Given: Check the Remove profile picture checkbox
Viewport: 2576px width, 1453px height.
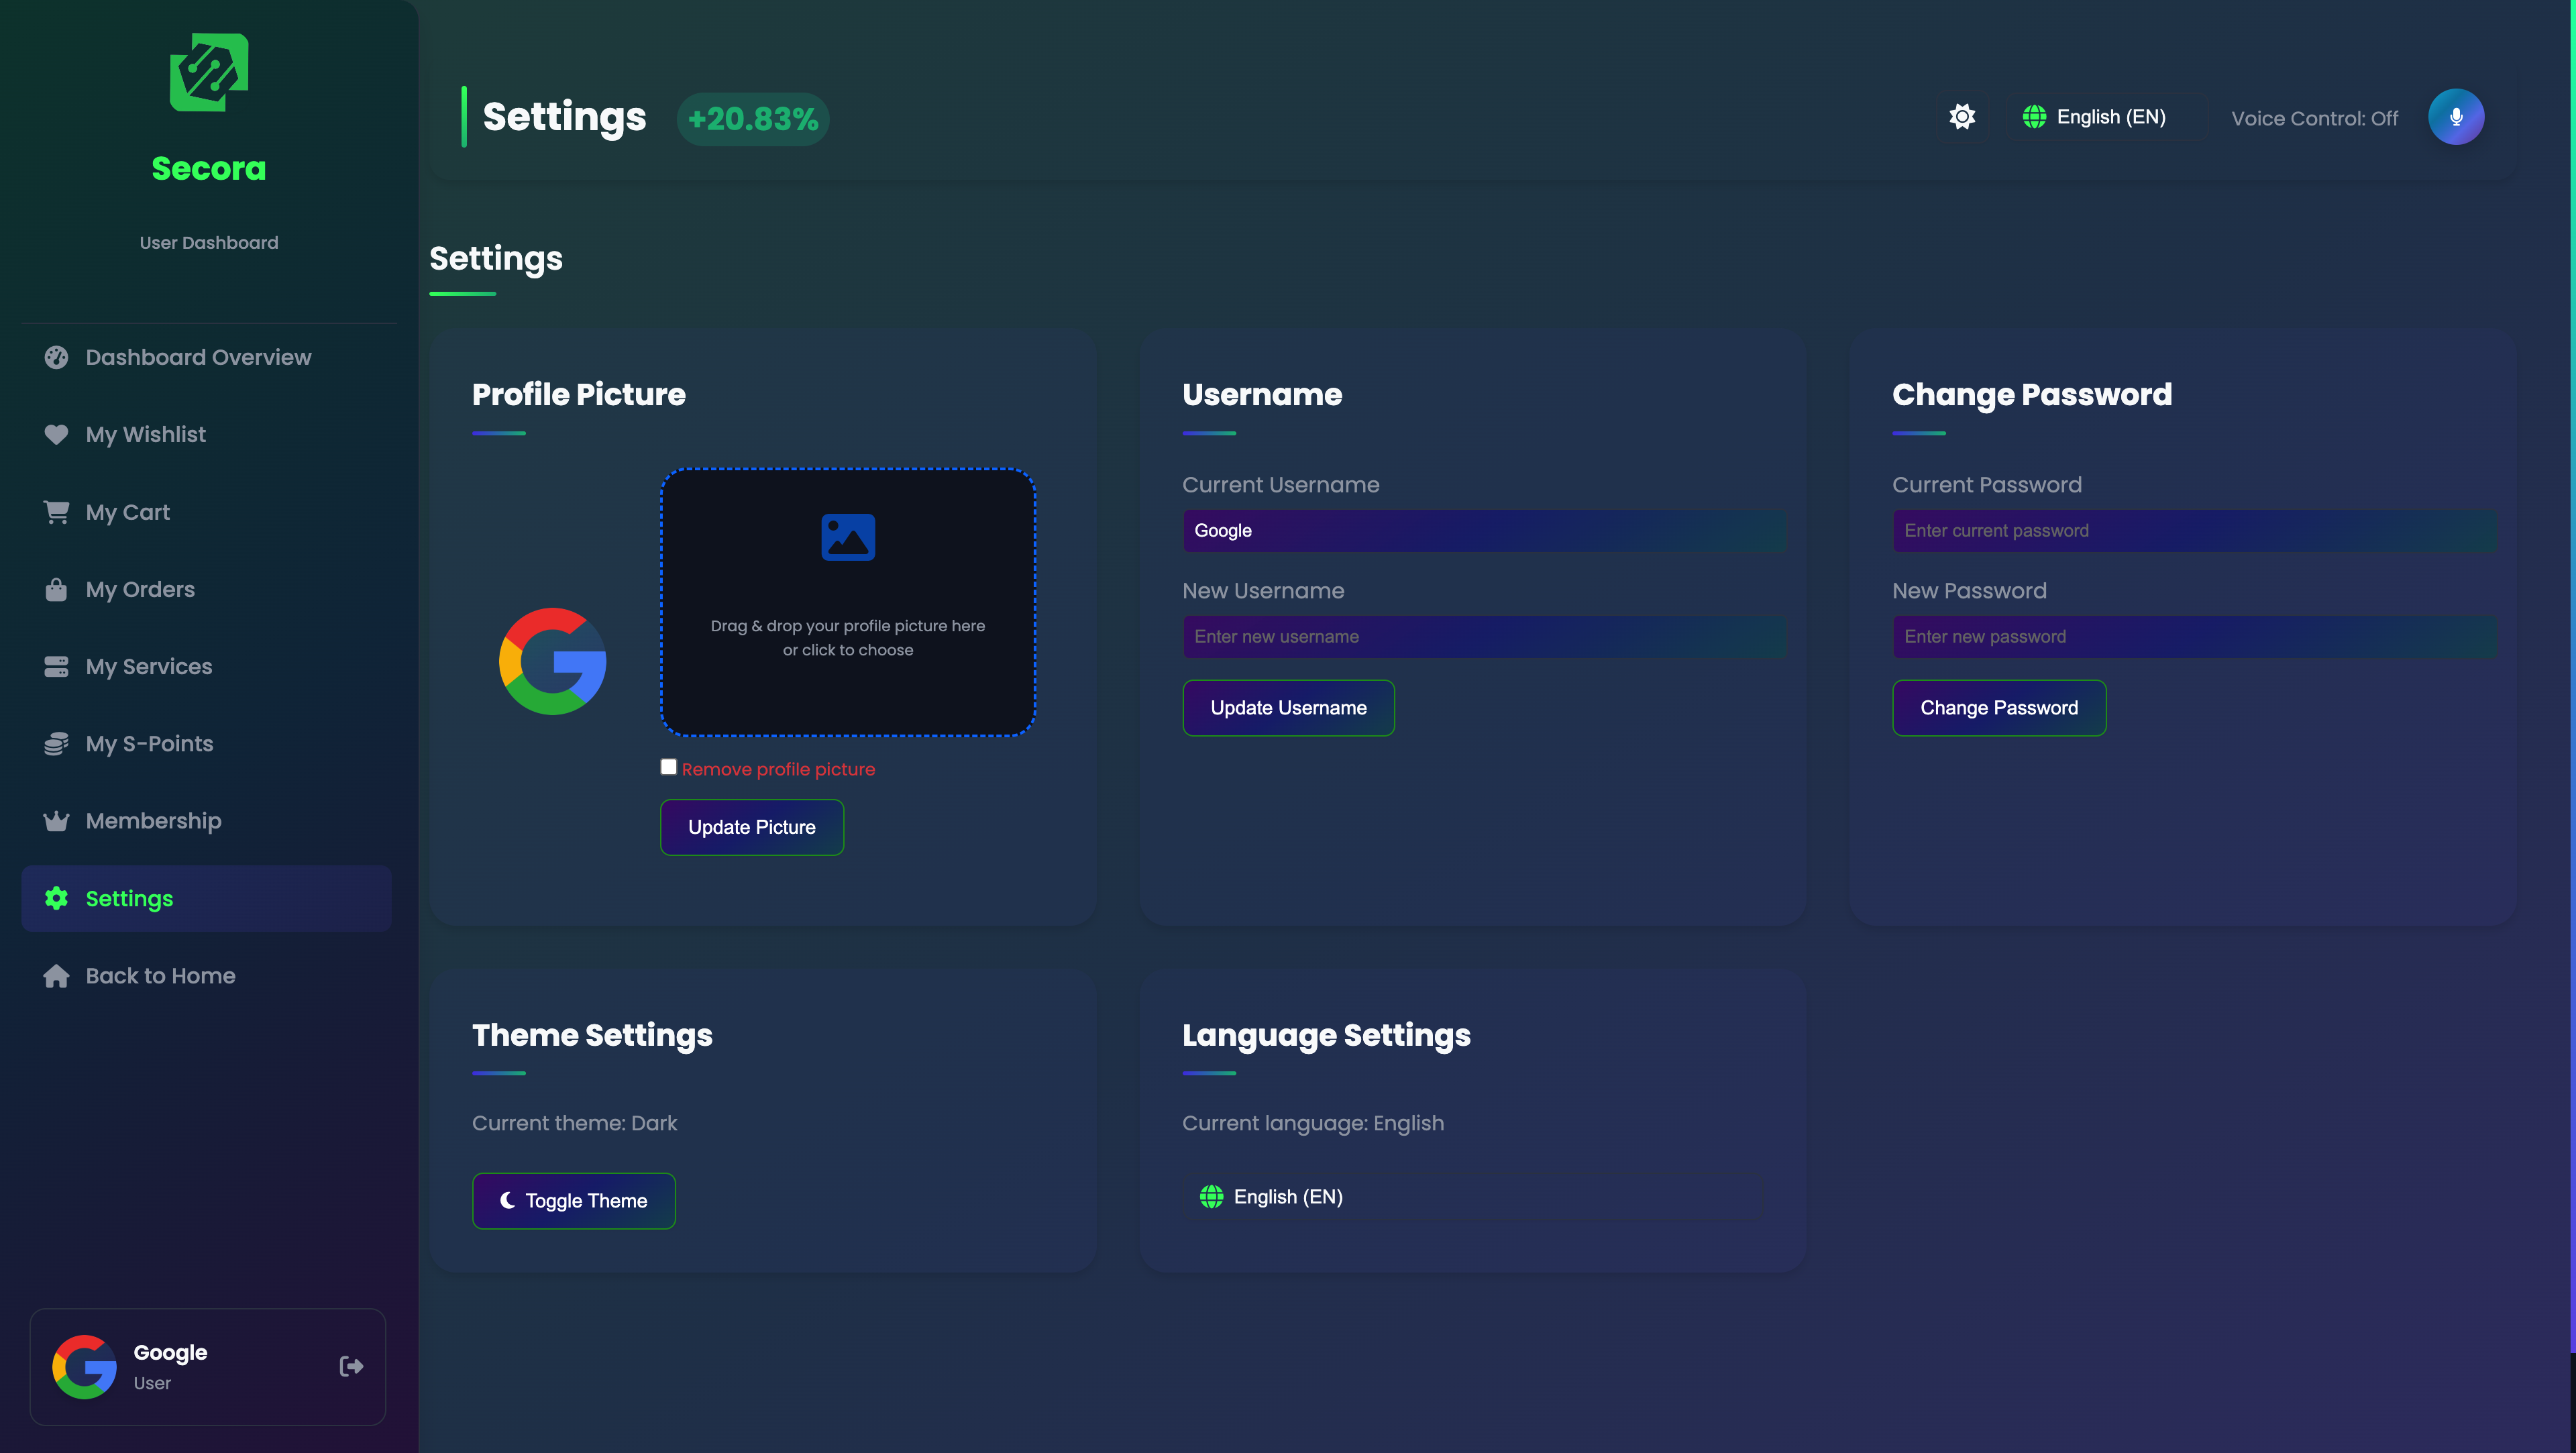Looking at the screenshot, I should (x=668, y=767).
